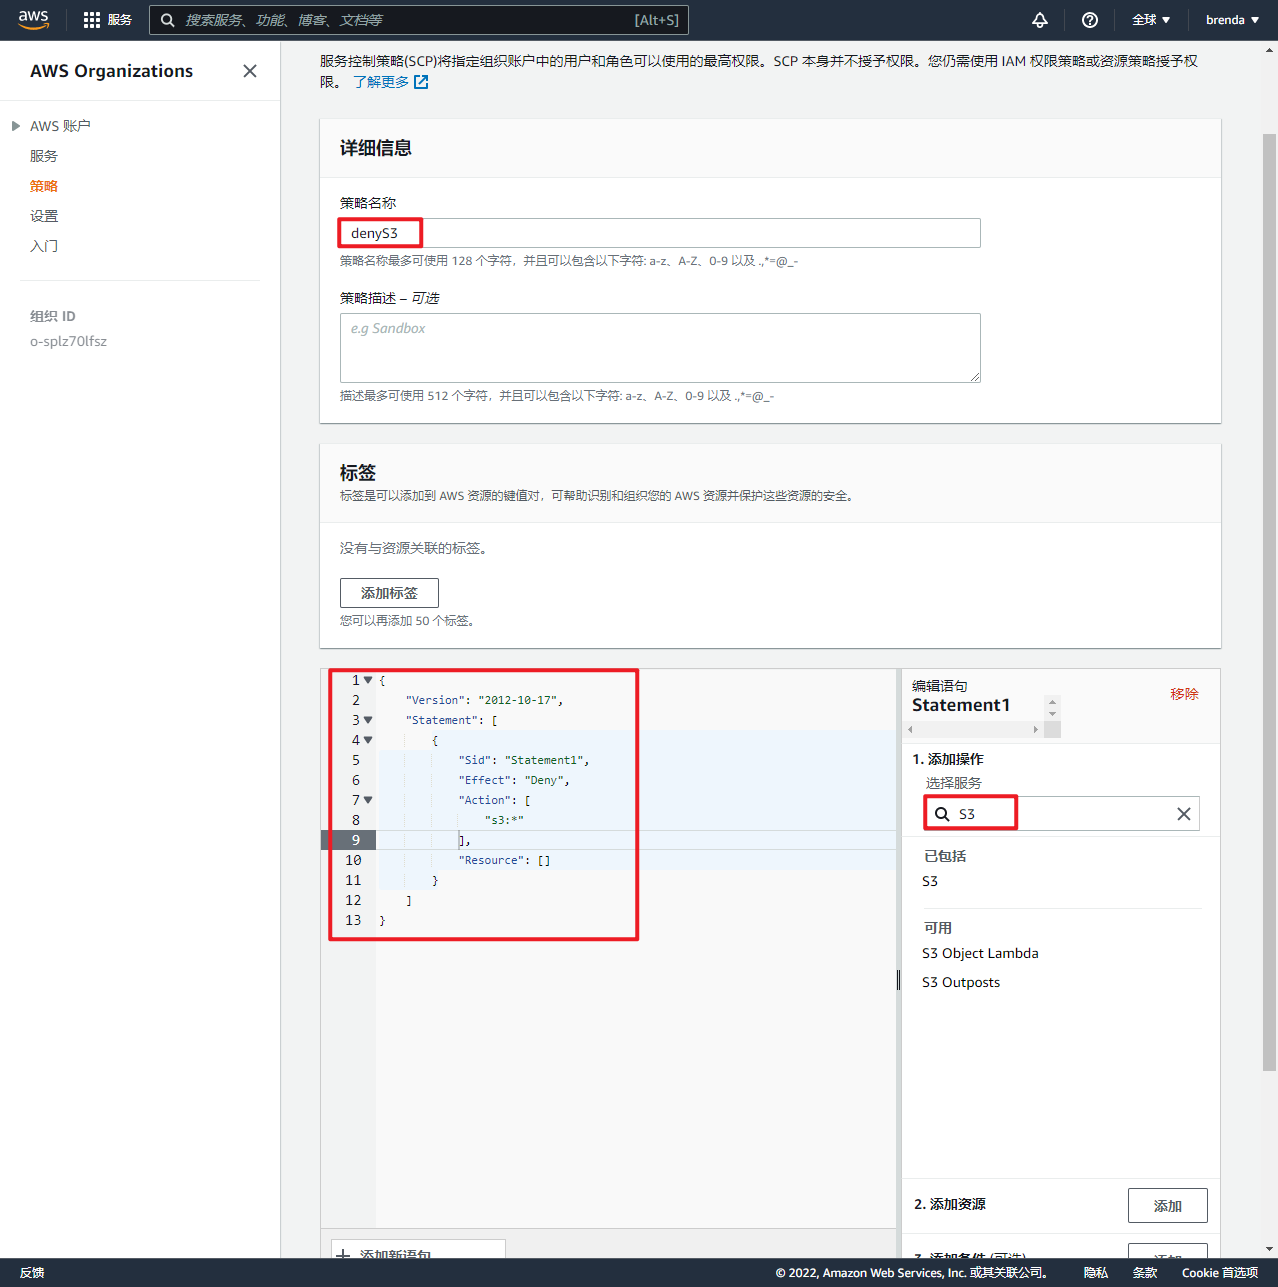Click the up arrow beside Statement1

(1052, 702)
